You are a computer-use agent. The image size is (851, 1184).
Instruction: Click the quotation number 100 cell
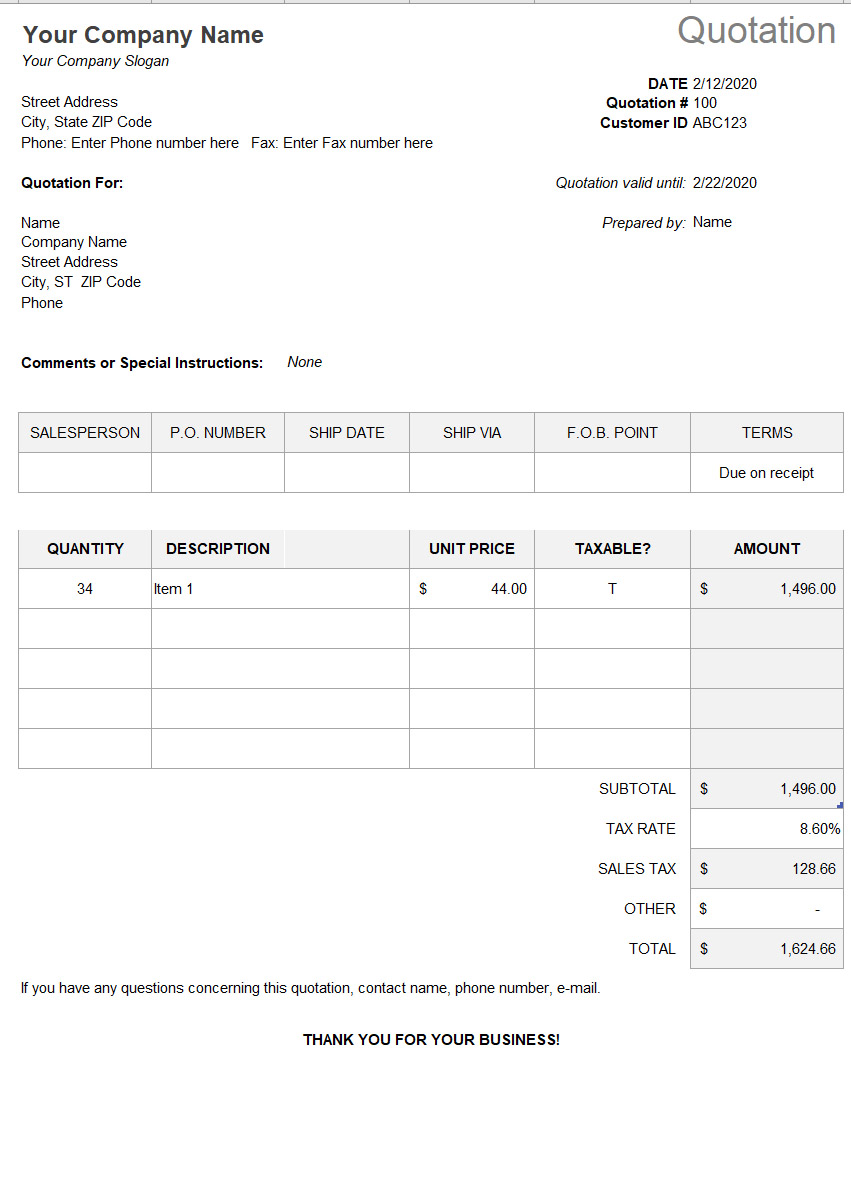tap(705, 103)
